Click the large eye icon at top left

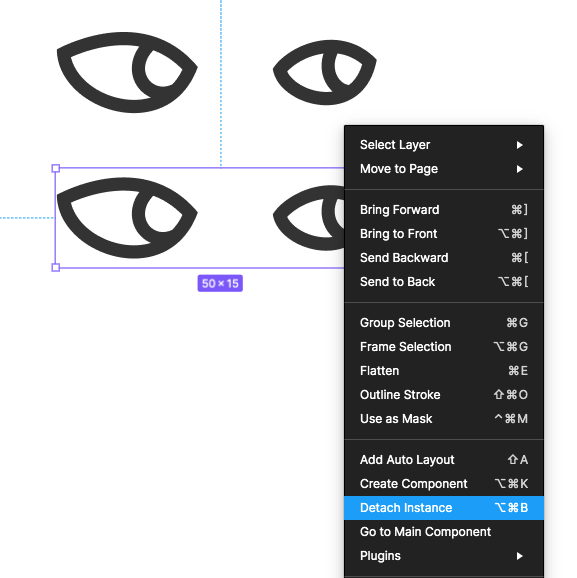coord(127,72)
